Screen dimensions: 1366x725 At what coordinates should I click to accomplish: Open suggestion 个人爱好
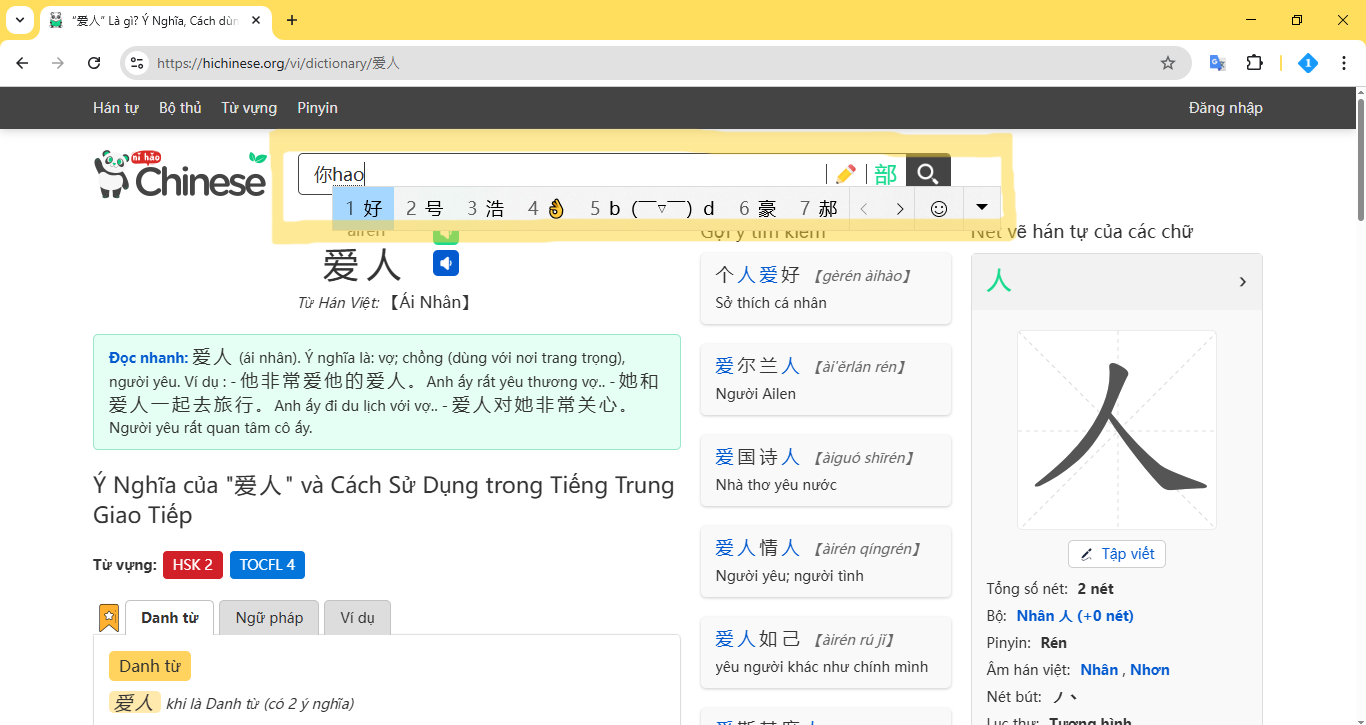pyautogui.click(x=826, y=288)
